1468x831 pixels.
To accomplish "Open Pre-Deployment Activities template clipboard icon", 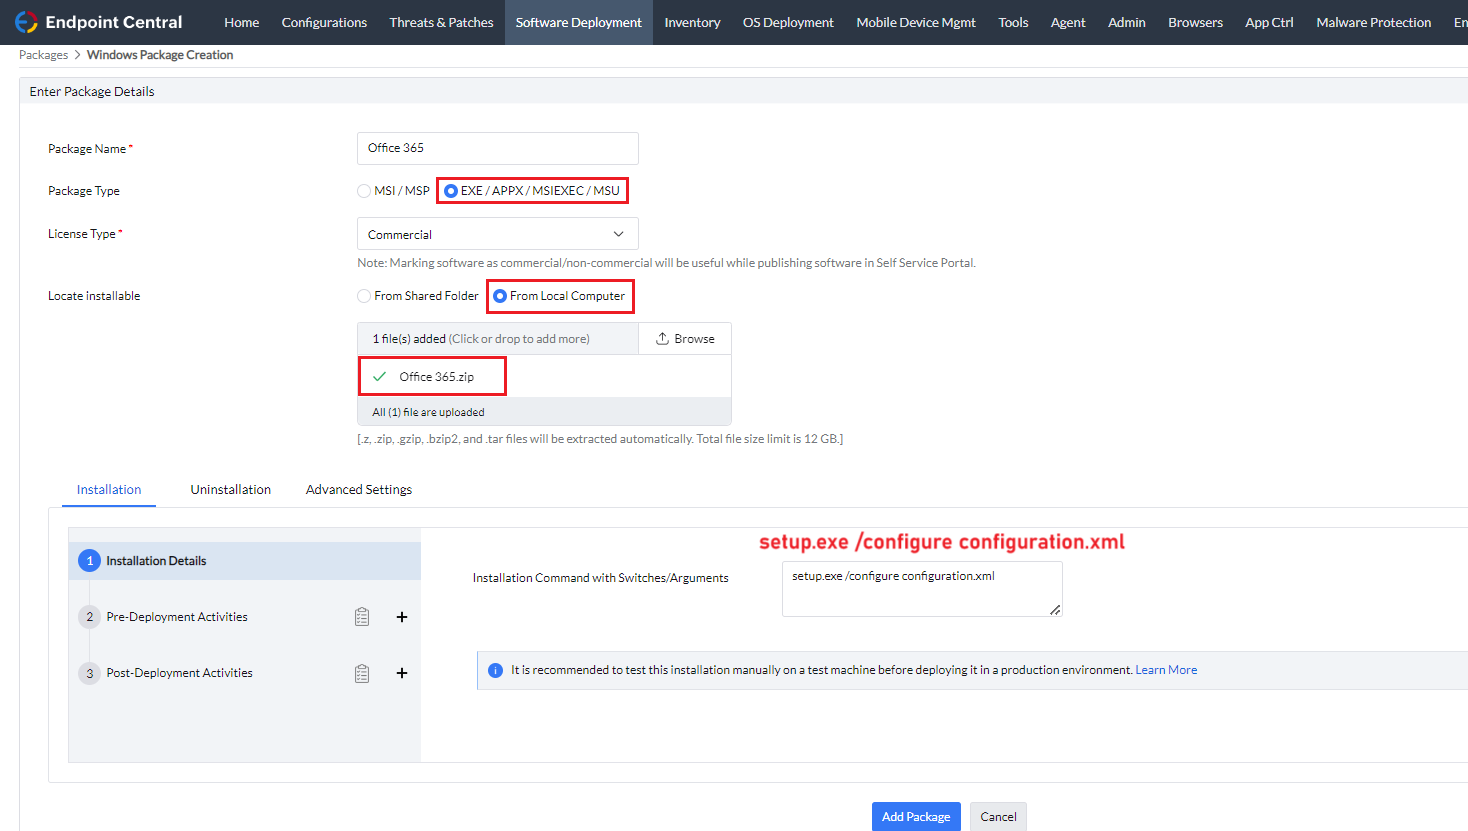I will [x=362, y=617].
